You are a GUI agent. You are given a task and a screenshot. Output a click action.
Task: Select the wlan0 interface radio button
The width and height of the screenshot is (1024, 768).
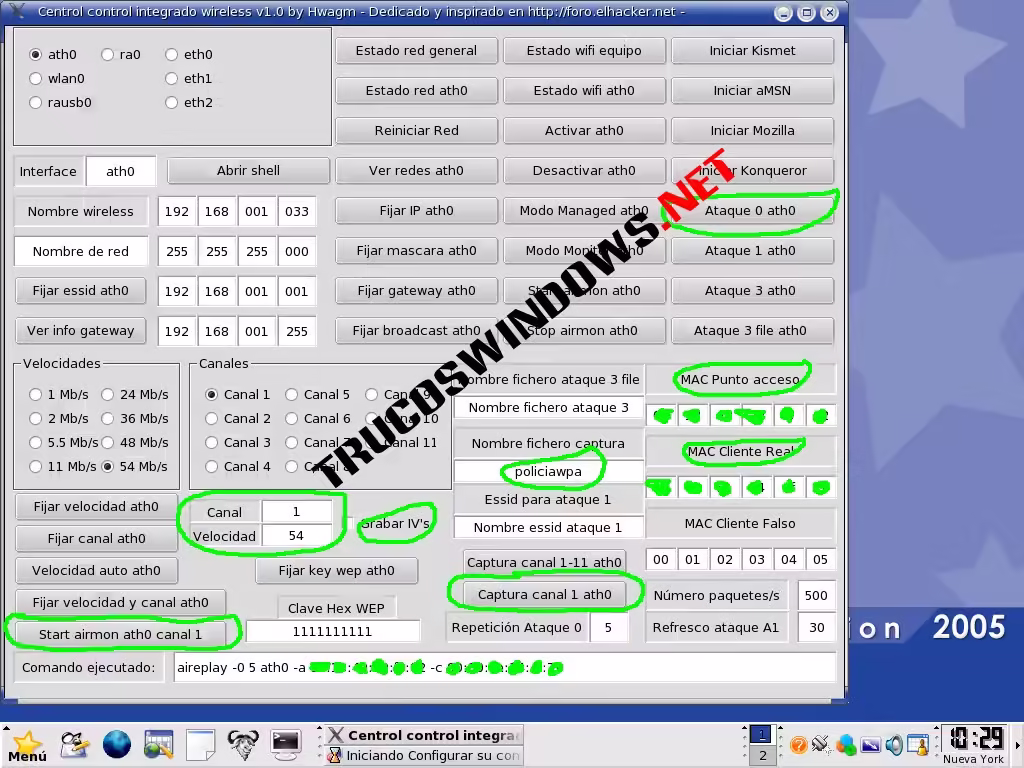click(36, 78)
